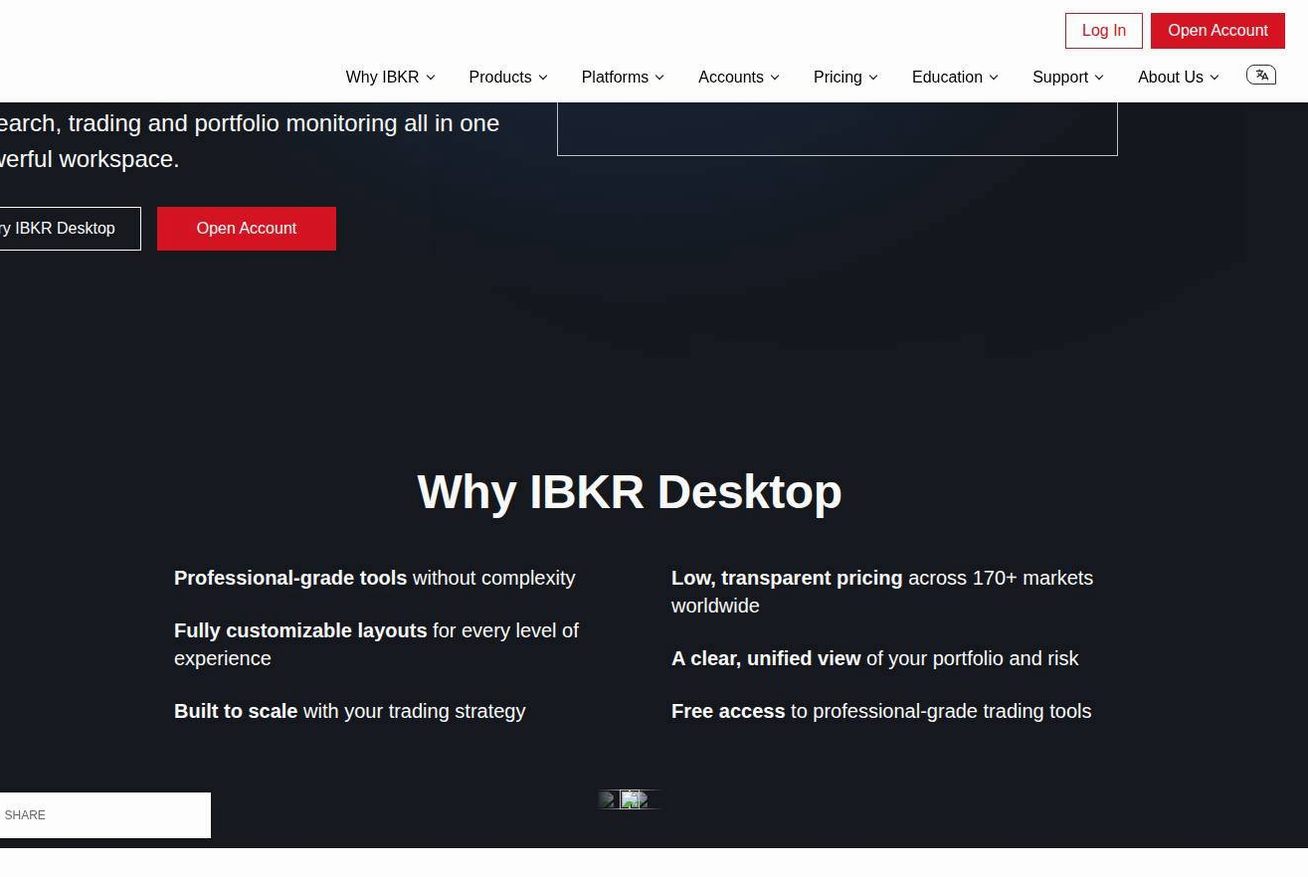
Task: Click the language selector icon
Action: [x=1261, y=75]
